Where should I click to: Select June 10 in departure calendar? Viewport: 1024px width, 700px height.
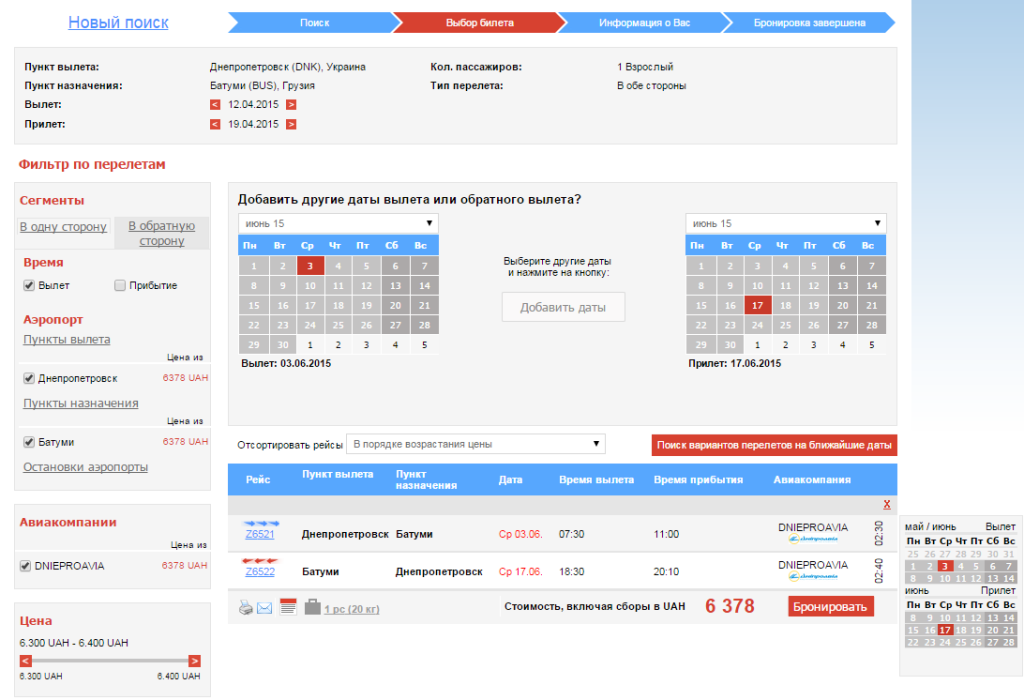pyautogui.click(x=310, y=285)
